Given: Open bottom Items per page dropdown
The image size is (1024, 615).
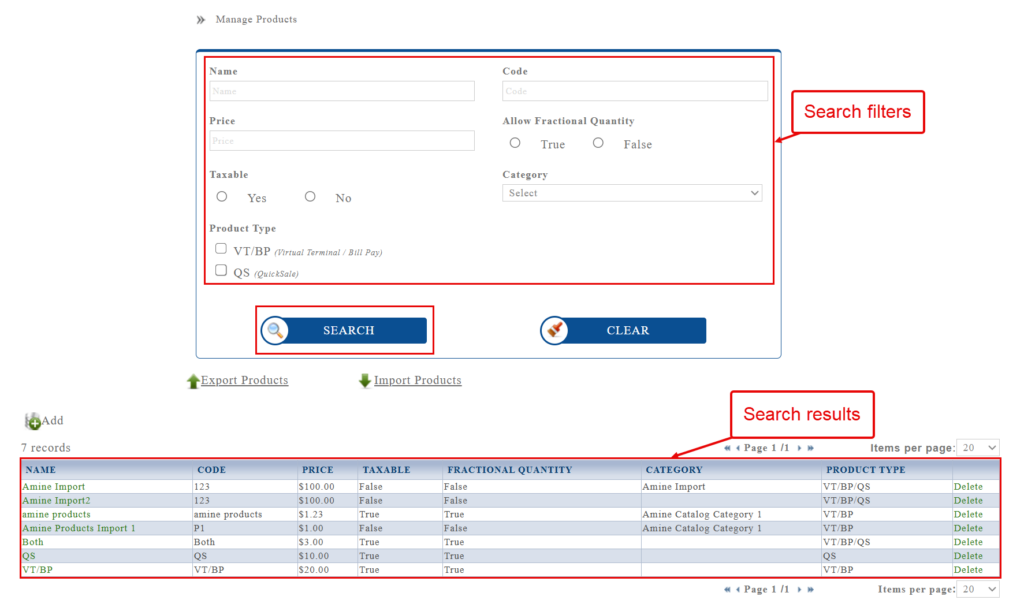Looking at the screenshot, I should 977,590.
